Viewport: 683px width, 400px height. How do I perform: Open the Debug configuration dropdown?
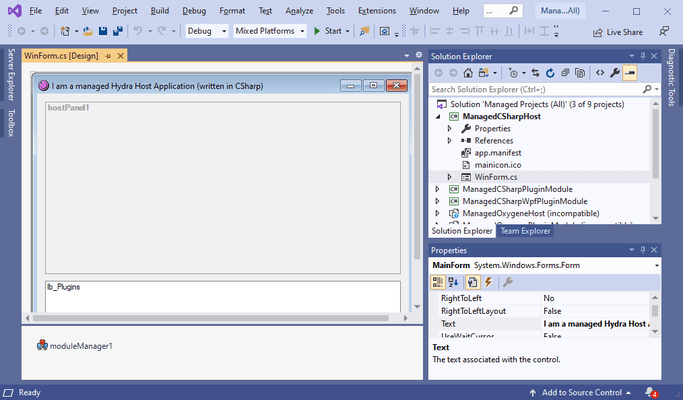(206, 31)
